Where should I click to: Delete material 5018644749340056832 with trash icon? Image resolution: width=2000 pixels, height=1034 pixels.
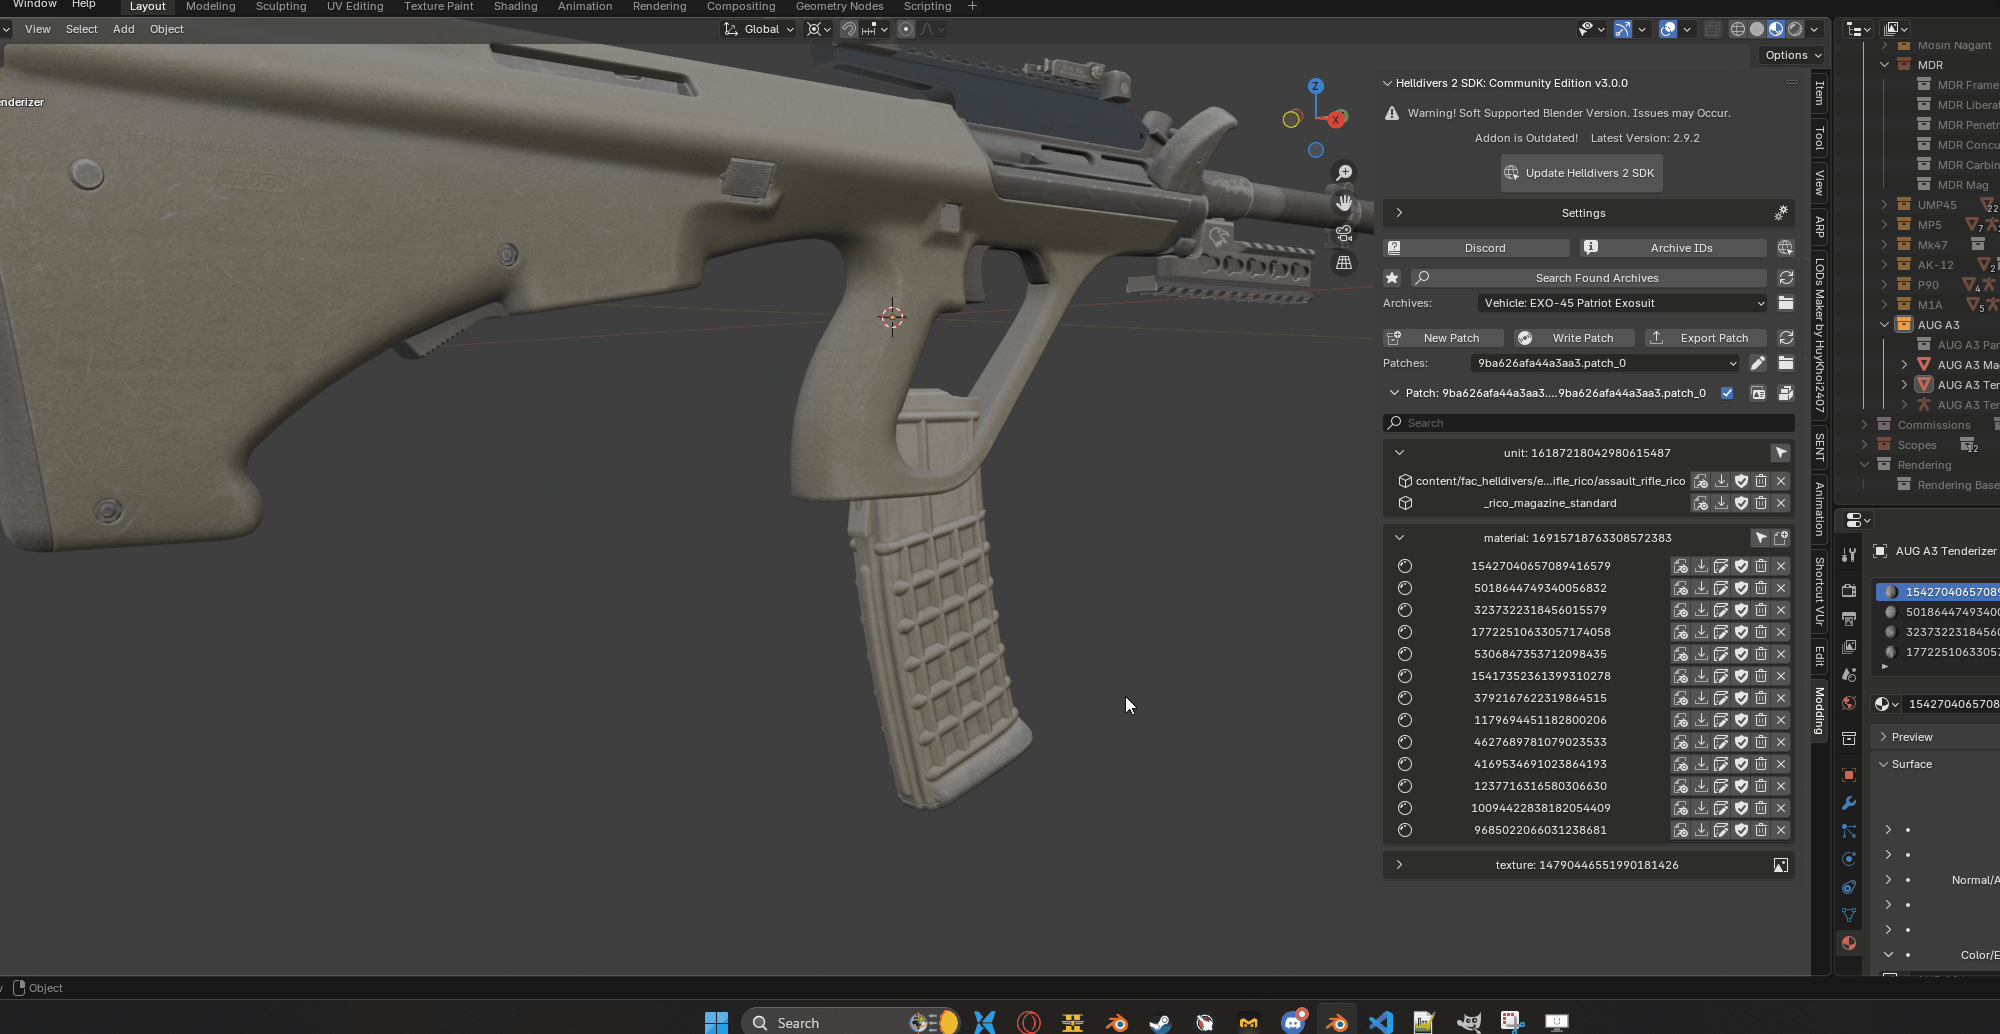point(1761,588)
